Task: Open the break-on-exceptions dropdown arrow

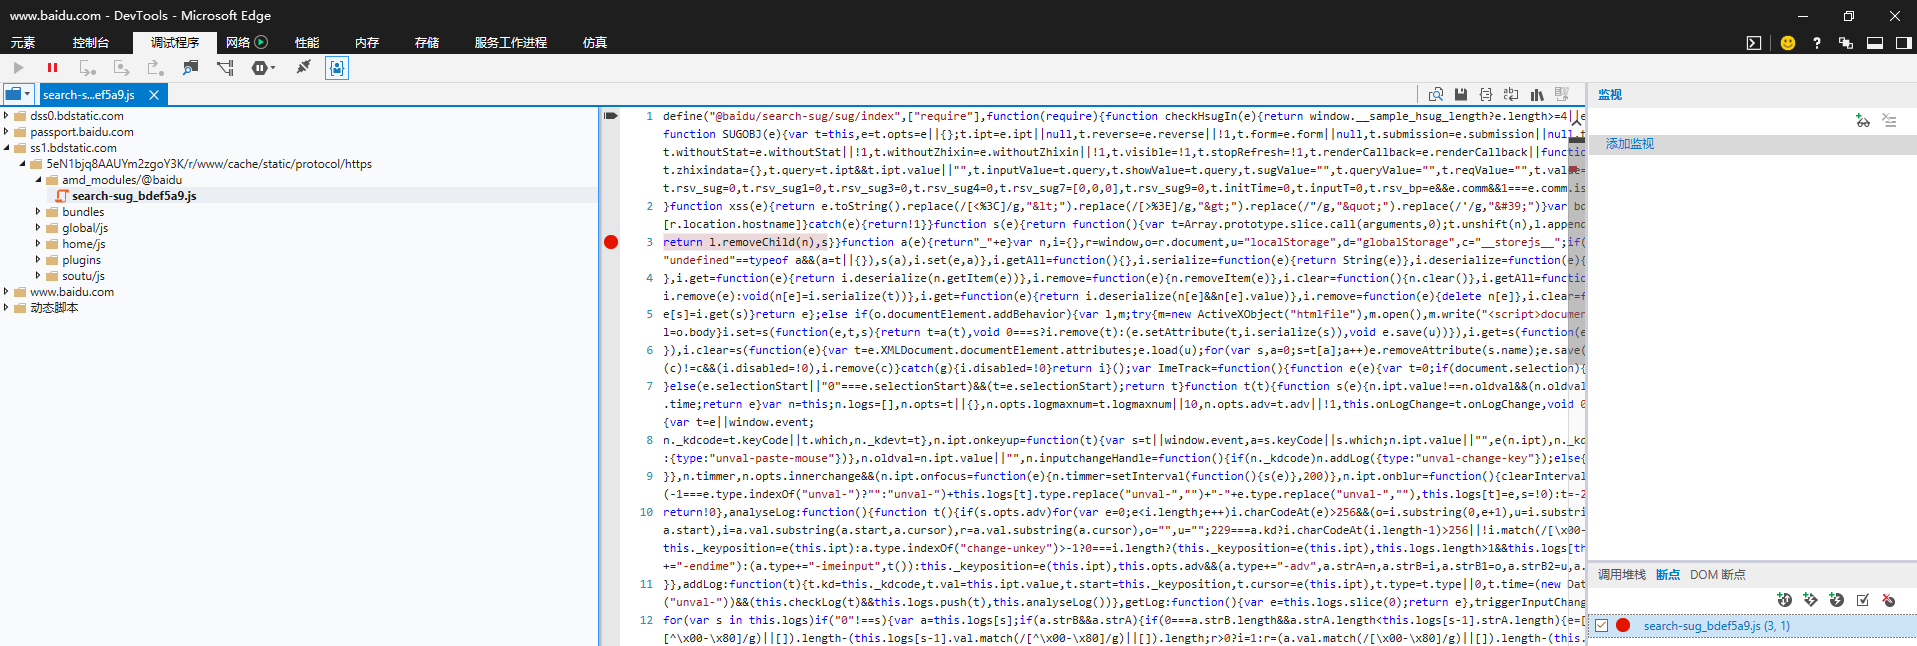Action: coord(273,68)
